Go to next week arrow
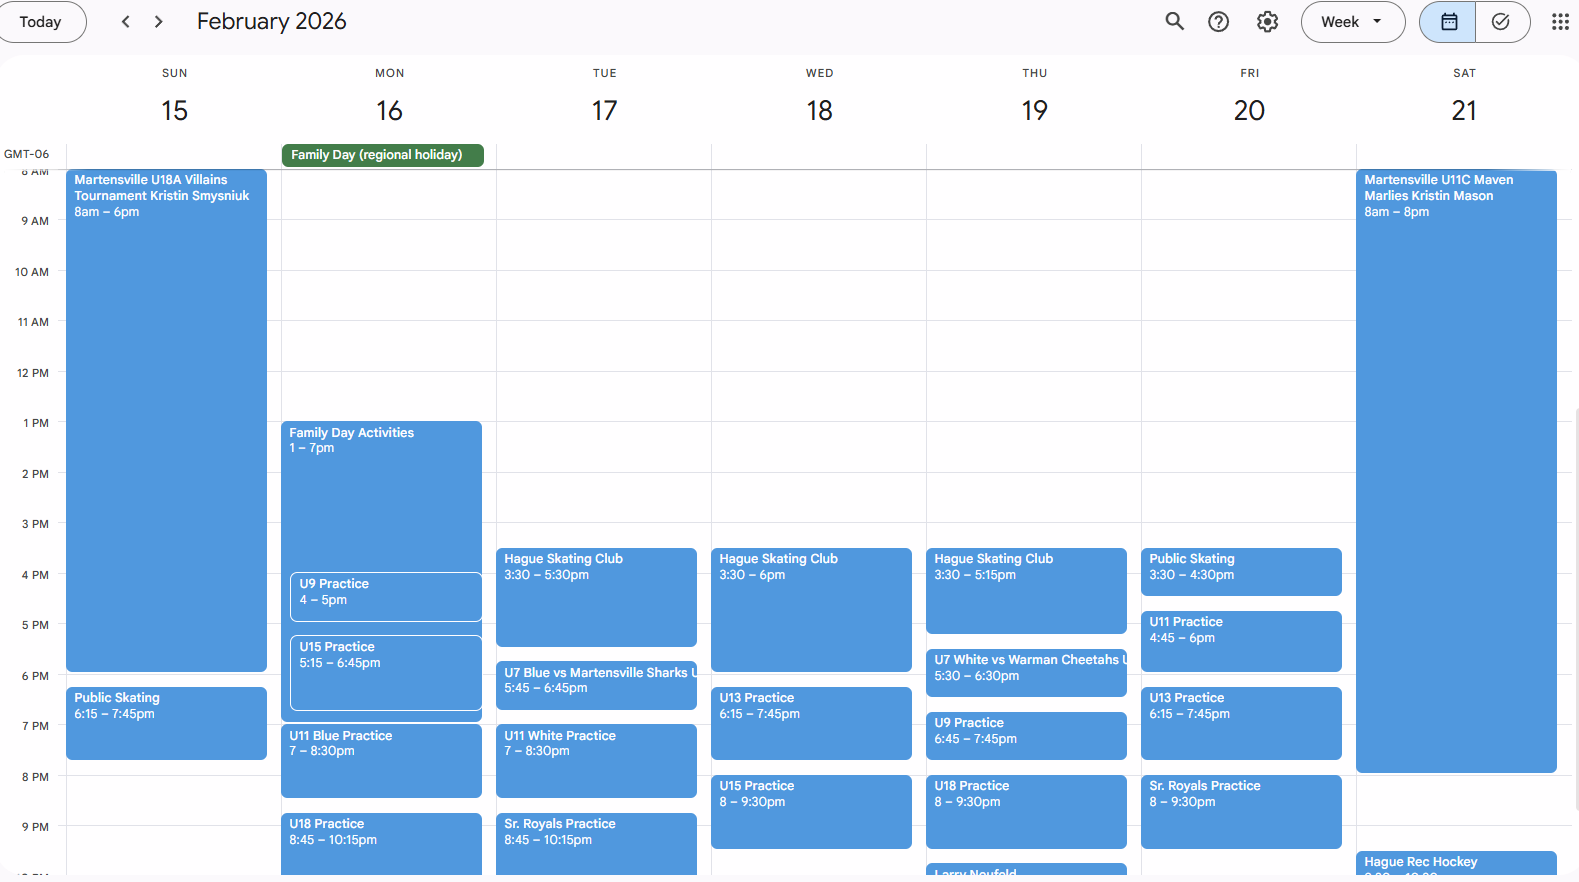The height and width of the screenshot is (882, 1579). point(158,22)
